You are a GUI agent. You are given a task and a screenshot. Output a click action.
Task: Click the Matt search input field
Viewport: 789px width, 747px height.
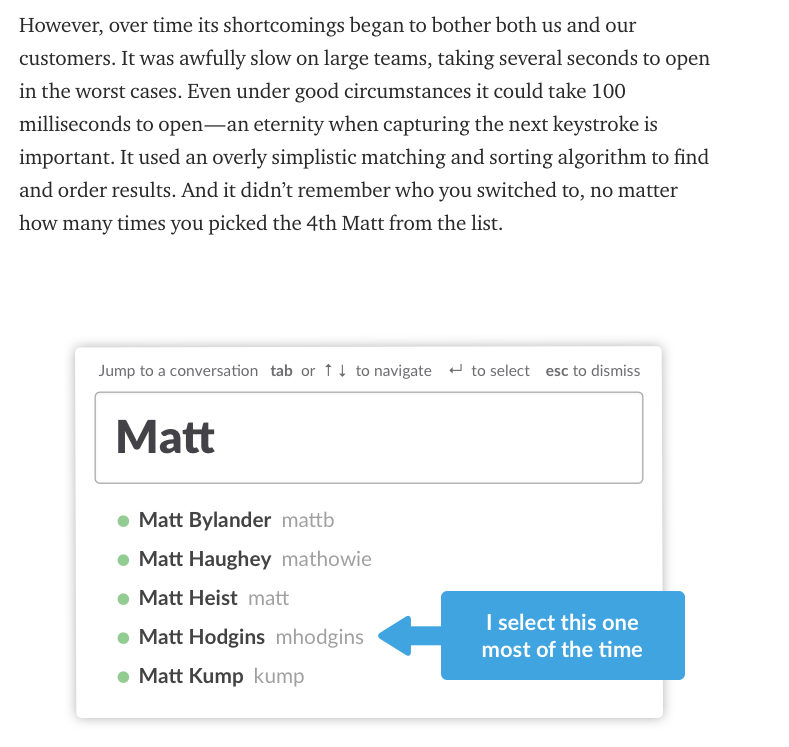pos(369,438)
